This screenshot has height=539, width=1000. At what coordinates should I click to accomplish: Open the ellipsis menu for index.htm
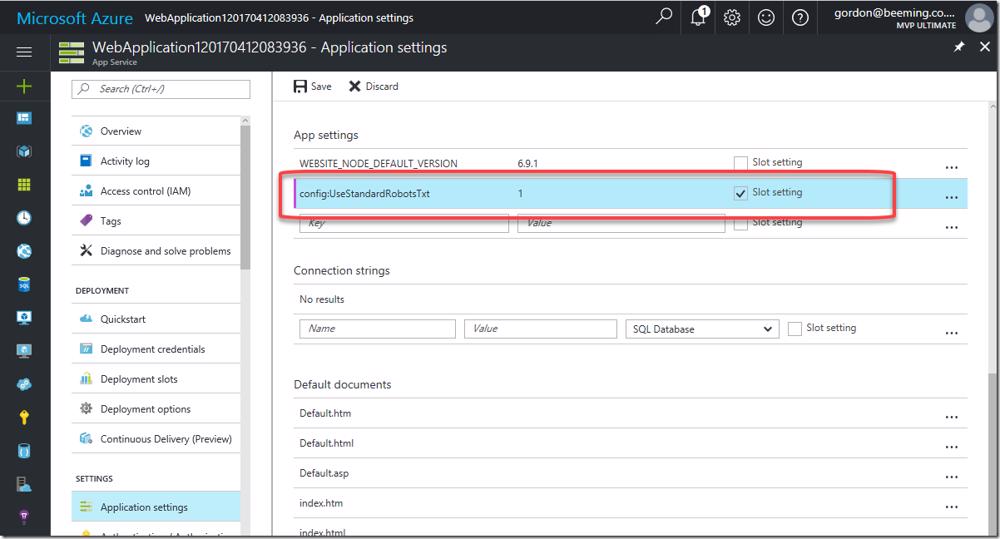952,507
